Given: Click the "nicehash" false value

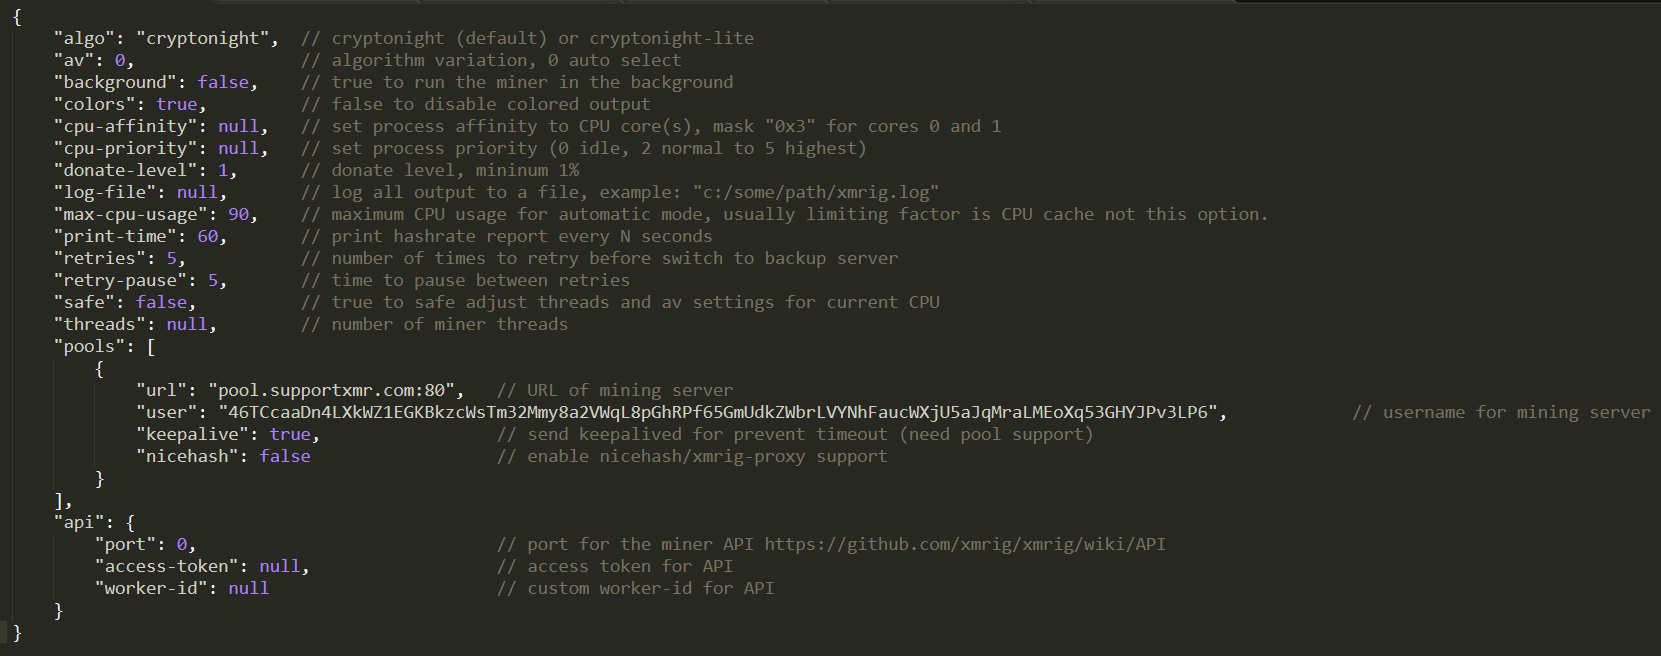Looking at the screenshot, I should 284,456.
